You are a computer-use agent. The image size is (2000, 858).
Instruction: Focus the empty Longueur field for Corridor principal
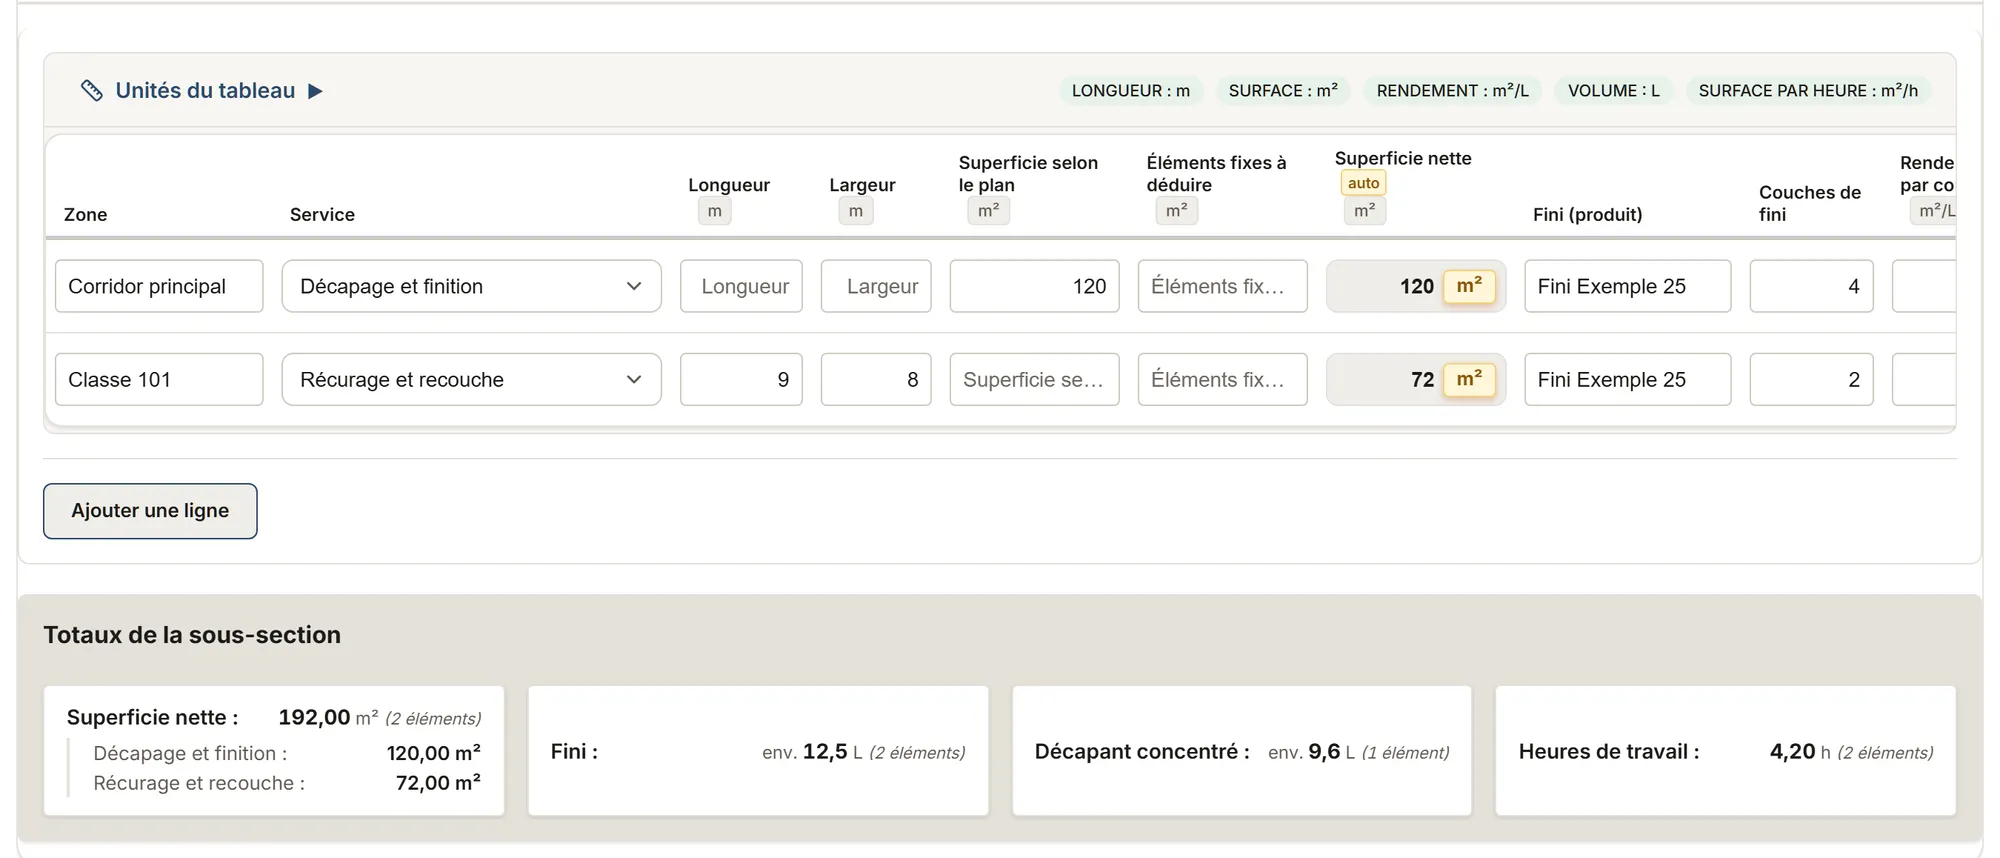pyautogui.click(x=741, y=286)
